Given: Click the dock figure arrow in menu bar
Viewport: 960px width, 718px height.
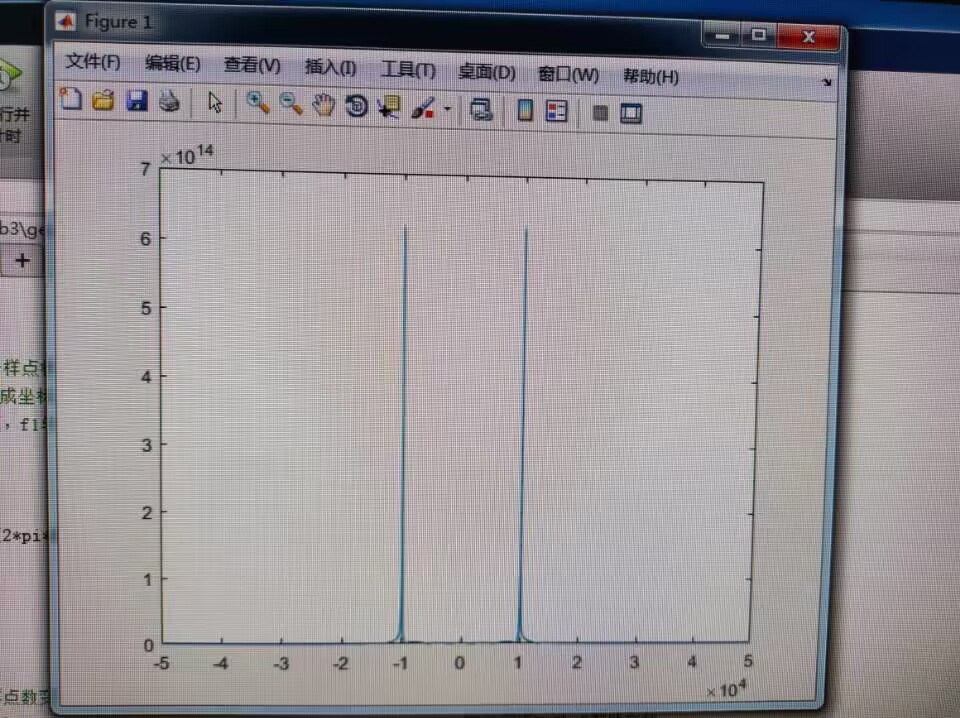Looking at the screenshot, I should (827, 83).
